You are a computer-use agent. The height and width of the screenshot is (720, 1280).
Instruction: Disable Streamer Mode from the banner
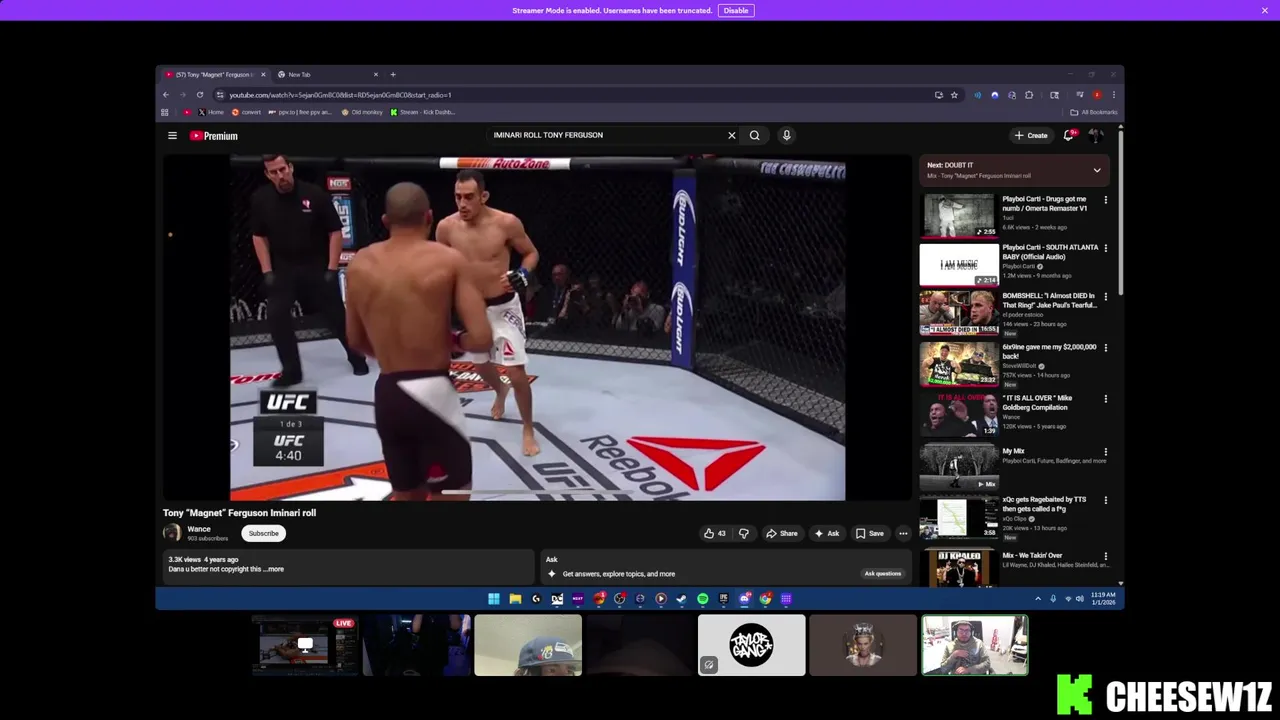(x=736, y=10)
